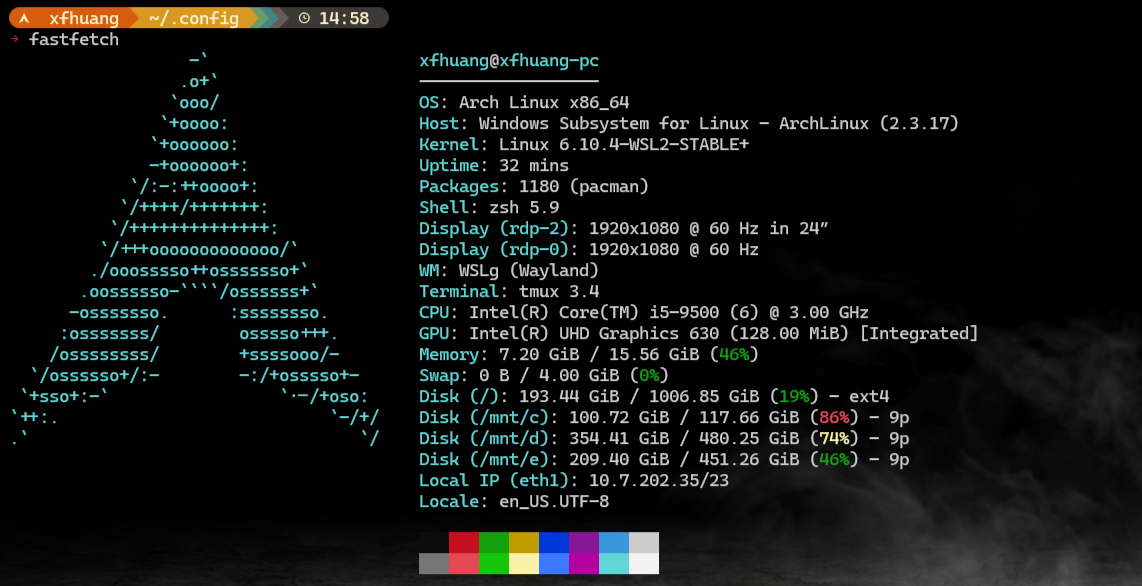Click the Arch logo icon in prompt
Screen dimensions: 1142x586
[24, 18]
